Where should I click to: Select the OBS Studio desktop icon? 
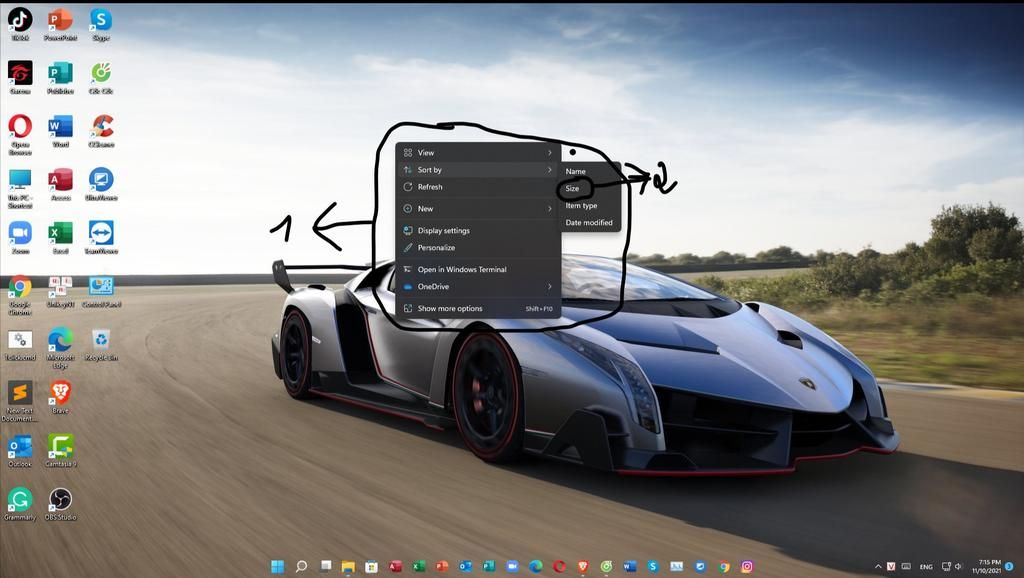click(x=60, y=504)
